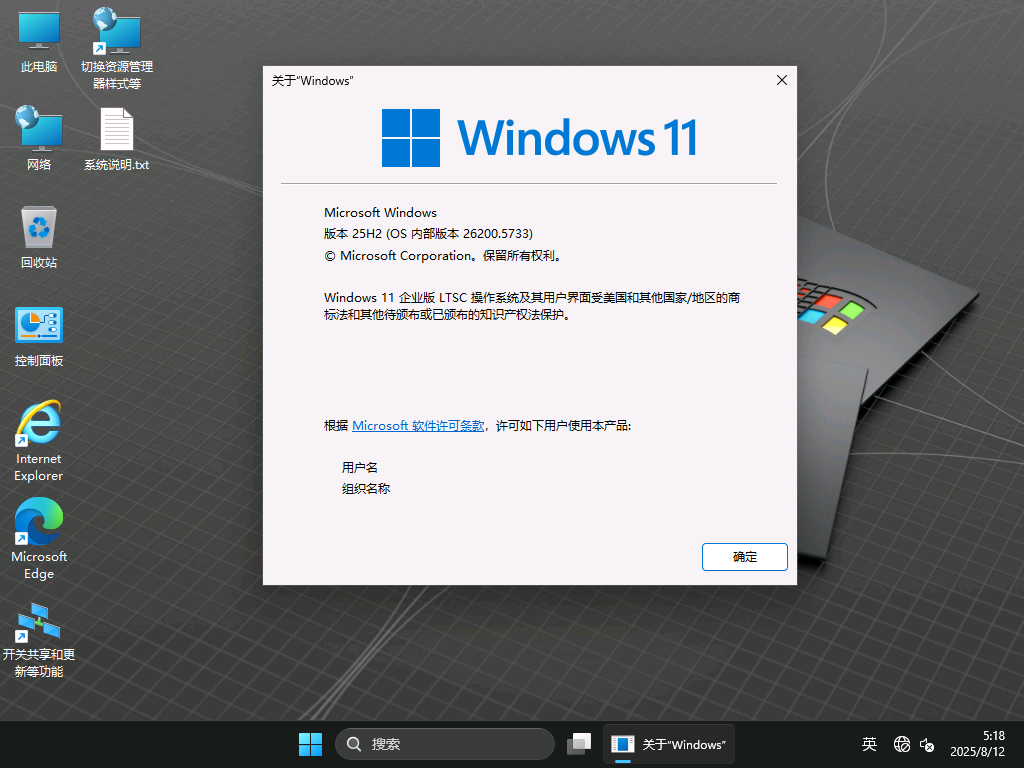Click the Microsoft Corporation copyright line

tap(443, 256)
